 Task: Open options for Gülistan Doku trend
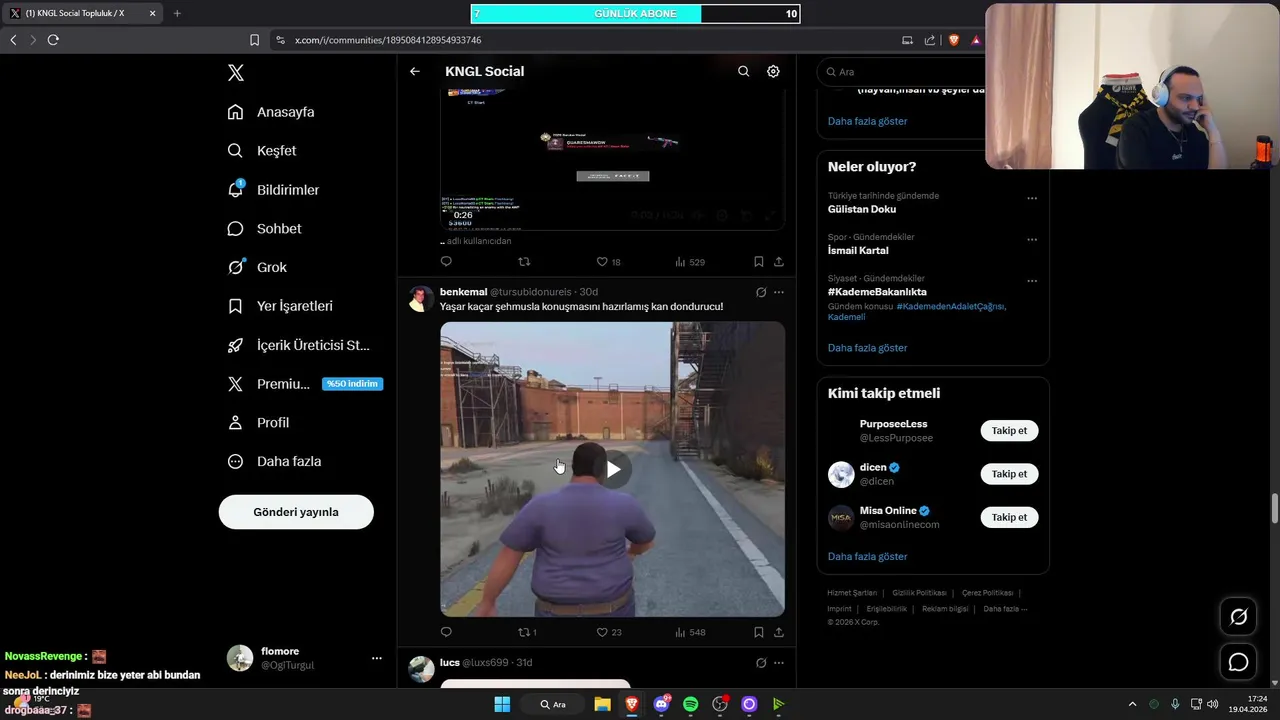[x=1032, y=198]
